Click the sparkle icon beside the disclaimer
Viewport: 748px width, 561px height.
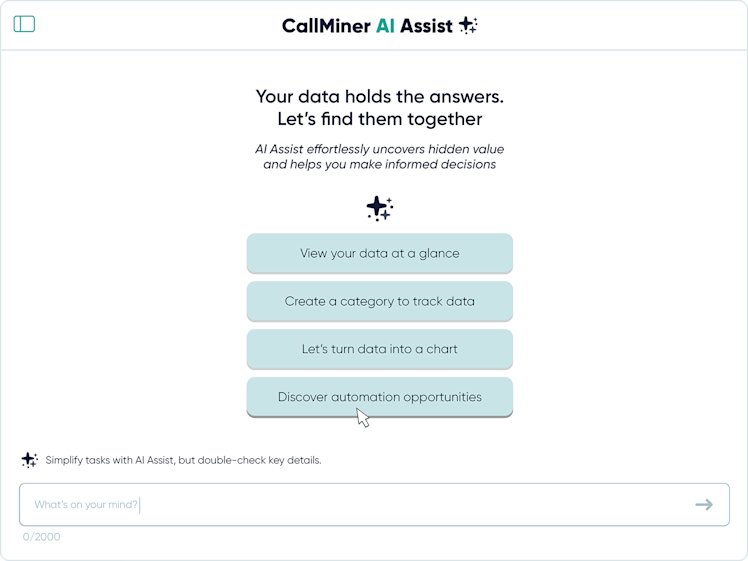29,460
